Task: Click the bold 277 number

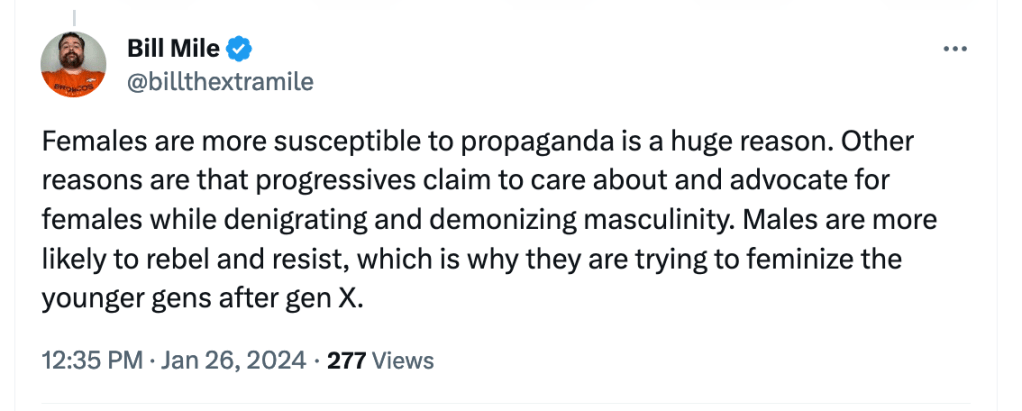Action: tap(345, 359)
